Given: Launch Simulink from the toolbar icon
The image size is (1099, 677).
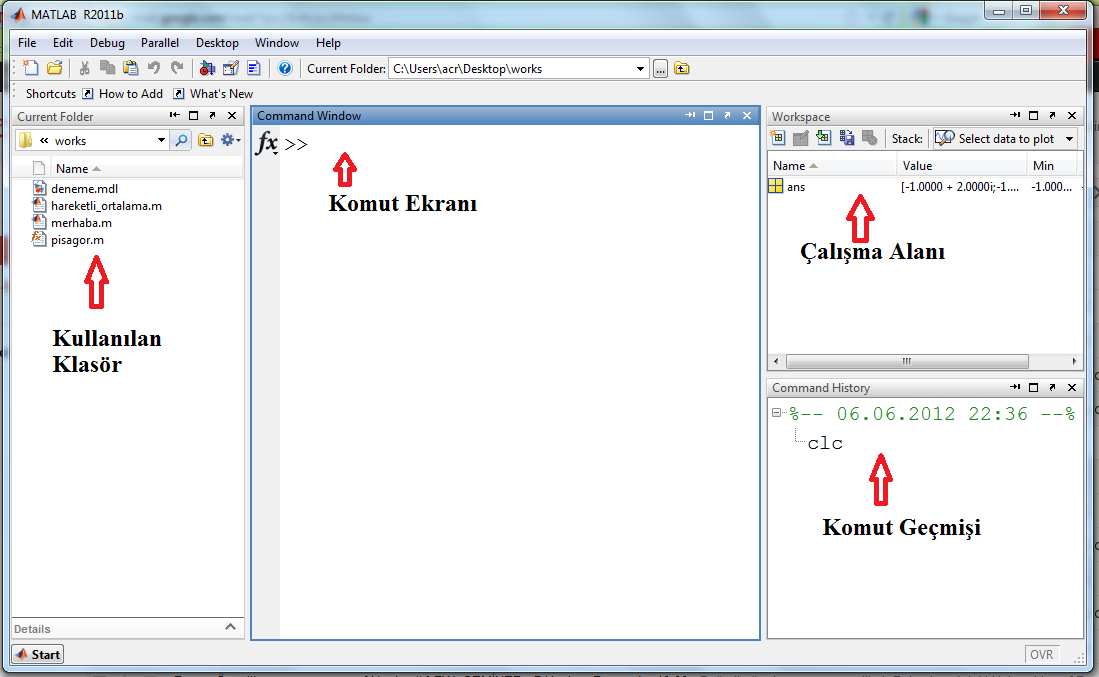Looking at the screenshot, I should click(x=207, y=68).
